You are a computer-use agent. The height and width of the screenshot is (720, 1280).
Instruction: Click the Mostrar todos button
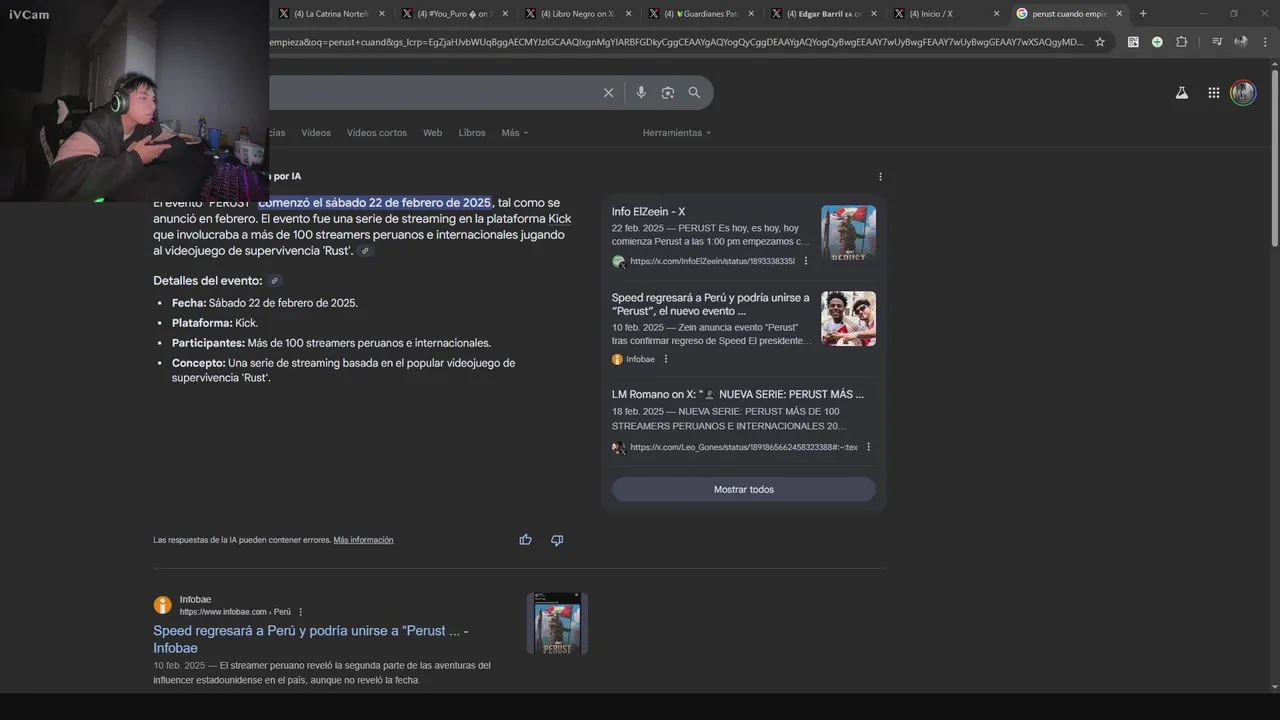744,490
